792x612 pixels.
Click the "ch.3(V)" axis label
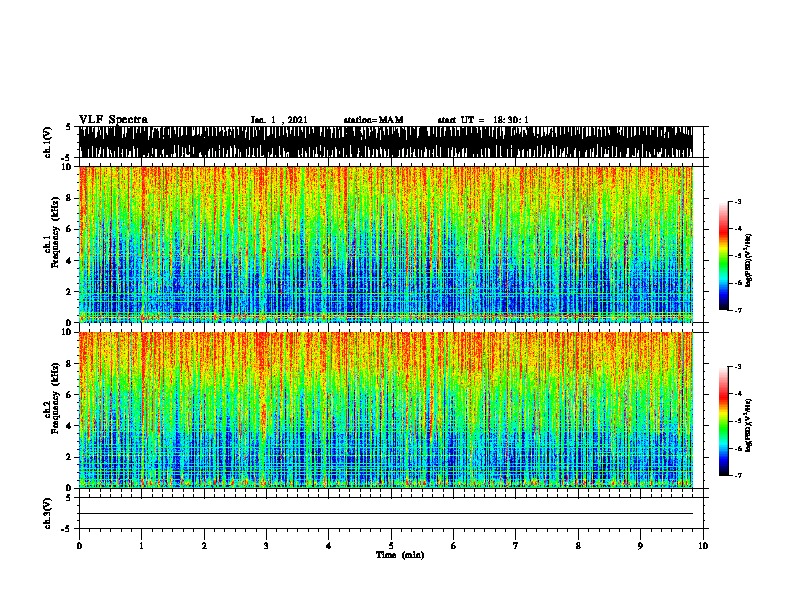coord(47,513)
